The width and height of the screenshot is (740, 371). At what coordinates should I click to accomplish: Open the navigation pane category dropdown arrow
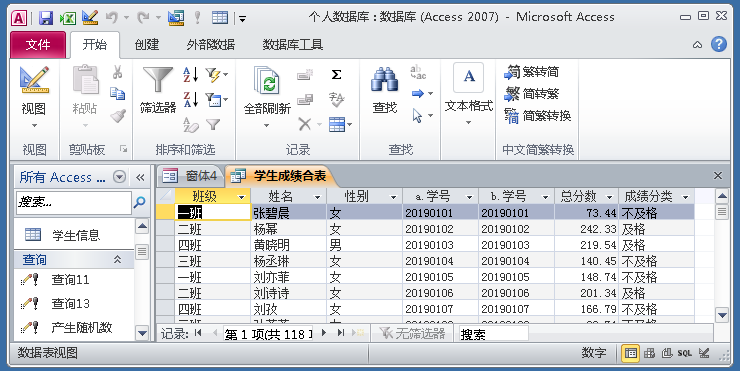pos(120,177)
